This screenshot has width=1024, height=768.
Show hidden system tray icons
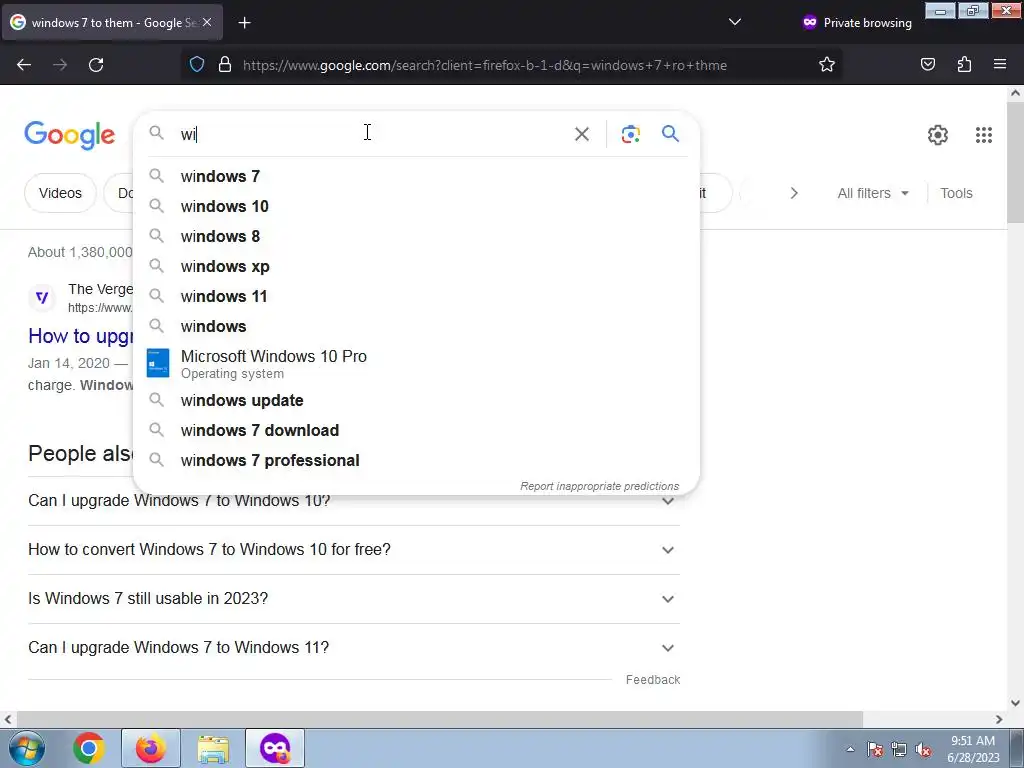tap(850, 749)
